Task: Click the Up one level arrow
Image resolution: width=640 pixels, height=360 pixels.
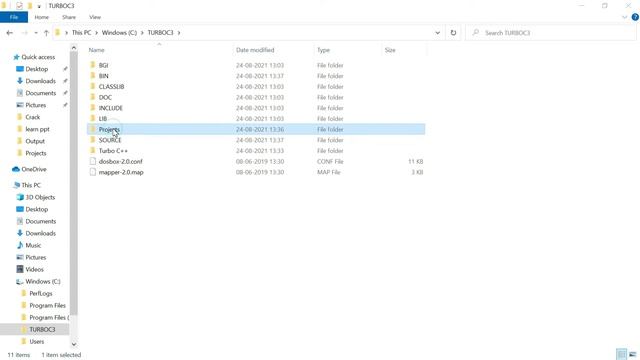Action: pyautogui.click(x=46, y=33)
